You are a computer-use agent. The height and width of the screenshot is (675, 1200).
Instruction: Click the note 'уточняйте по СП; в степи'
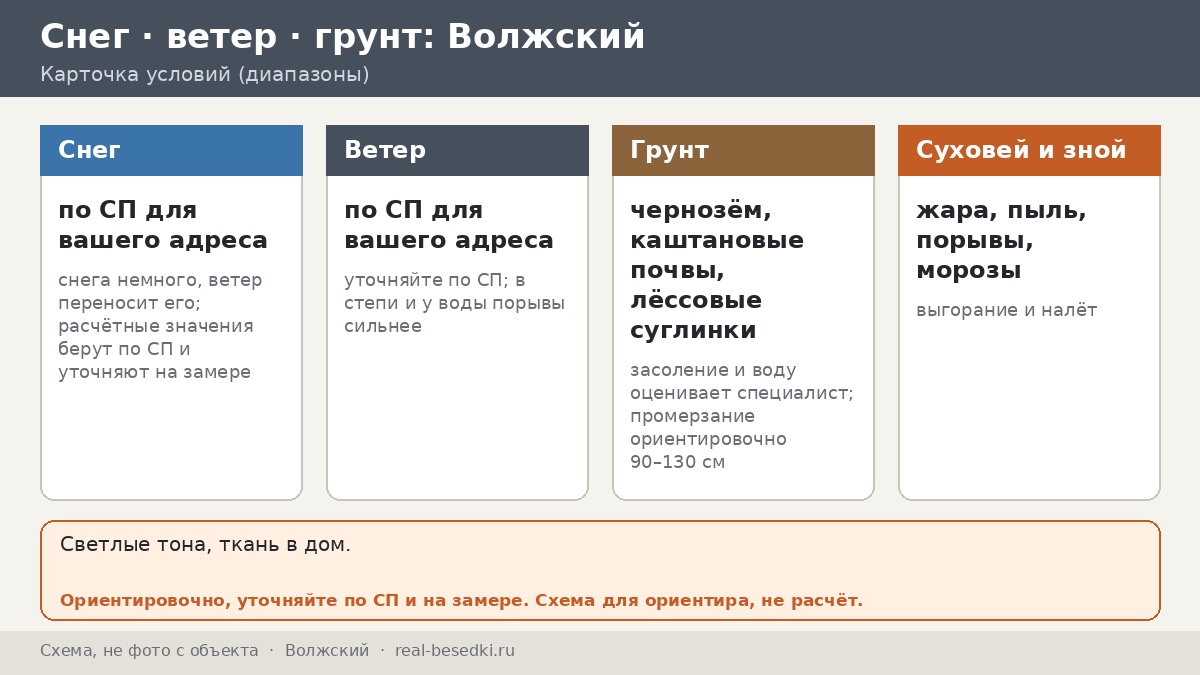click(454, 303)
